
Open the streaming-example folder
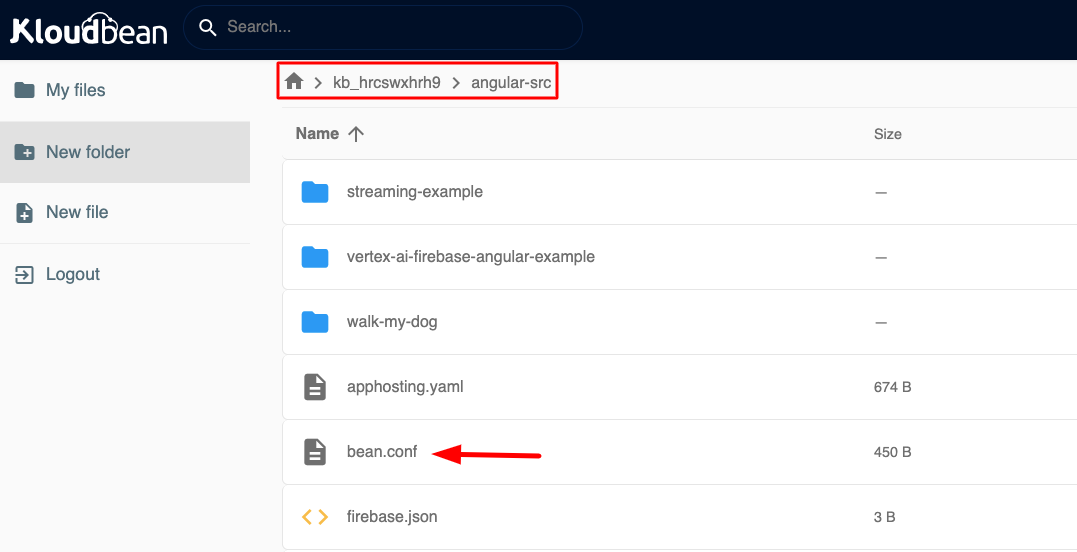click(415, 192)
